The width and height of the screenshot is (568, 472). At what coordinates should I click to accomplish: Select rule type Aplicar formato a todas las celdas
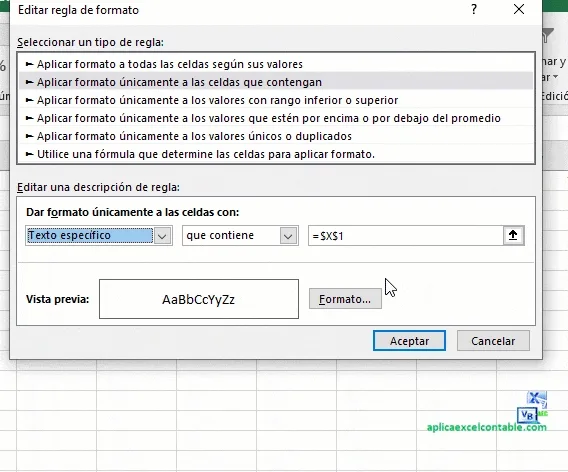(x=276, y=64)
